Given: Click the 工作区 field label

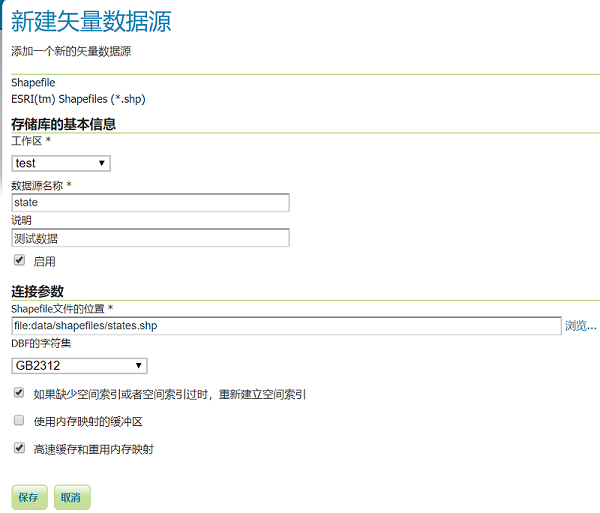Looking at the screenshot, I should point(28,142).
